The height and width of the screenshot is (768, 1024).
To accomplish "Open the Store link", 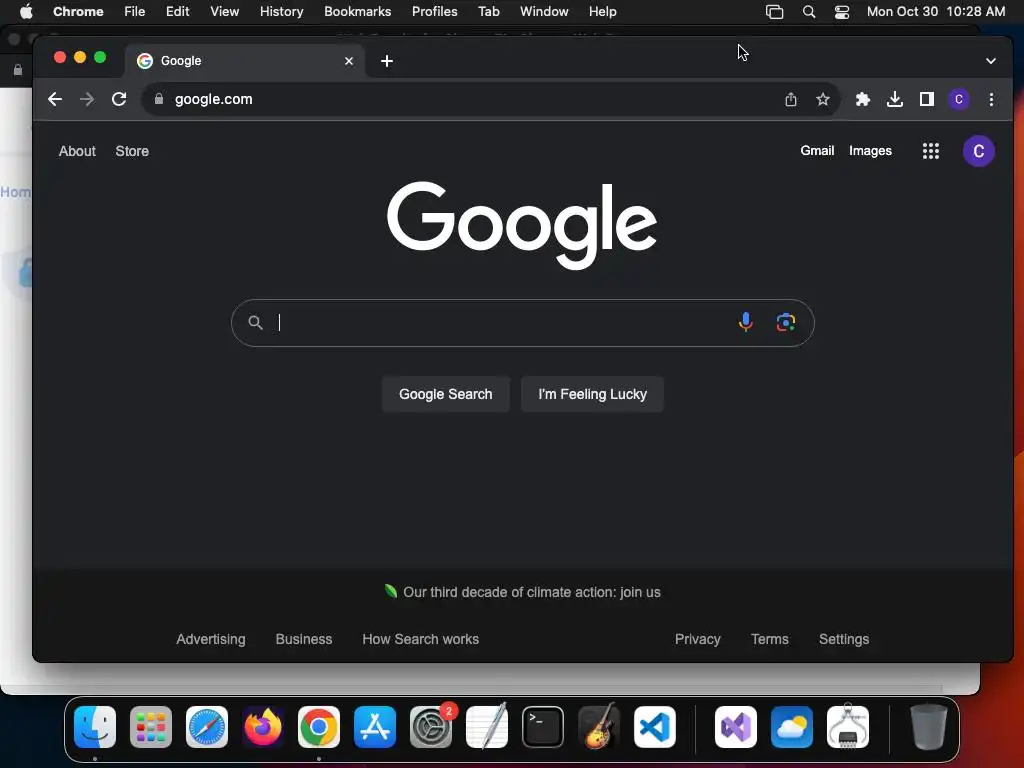I will pos(132,151).
